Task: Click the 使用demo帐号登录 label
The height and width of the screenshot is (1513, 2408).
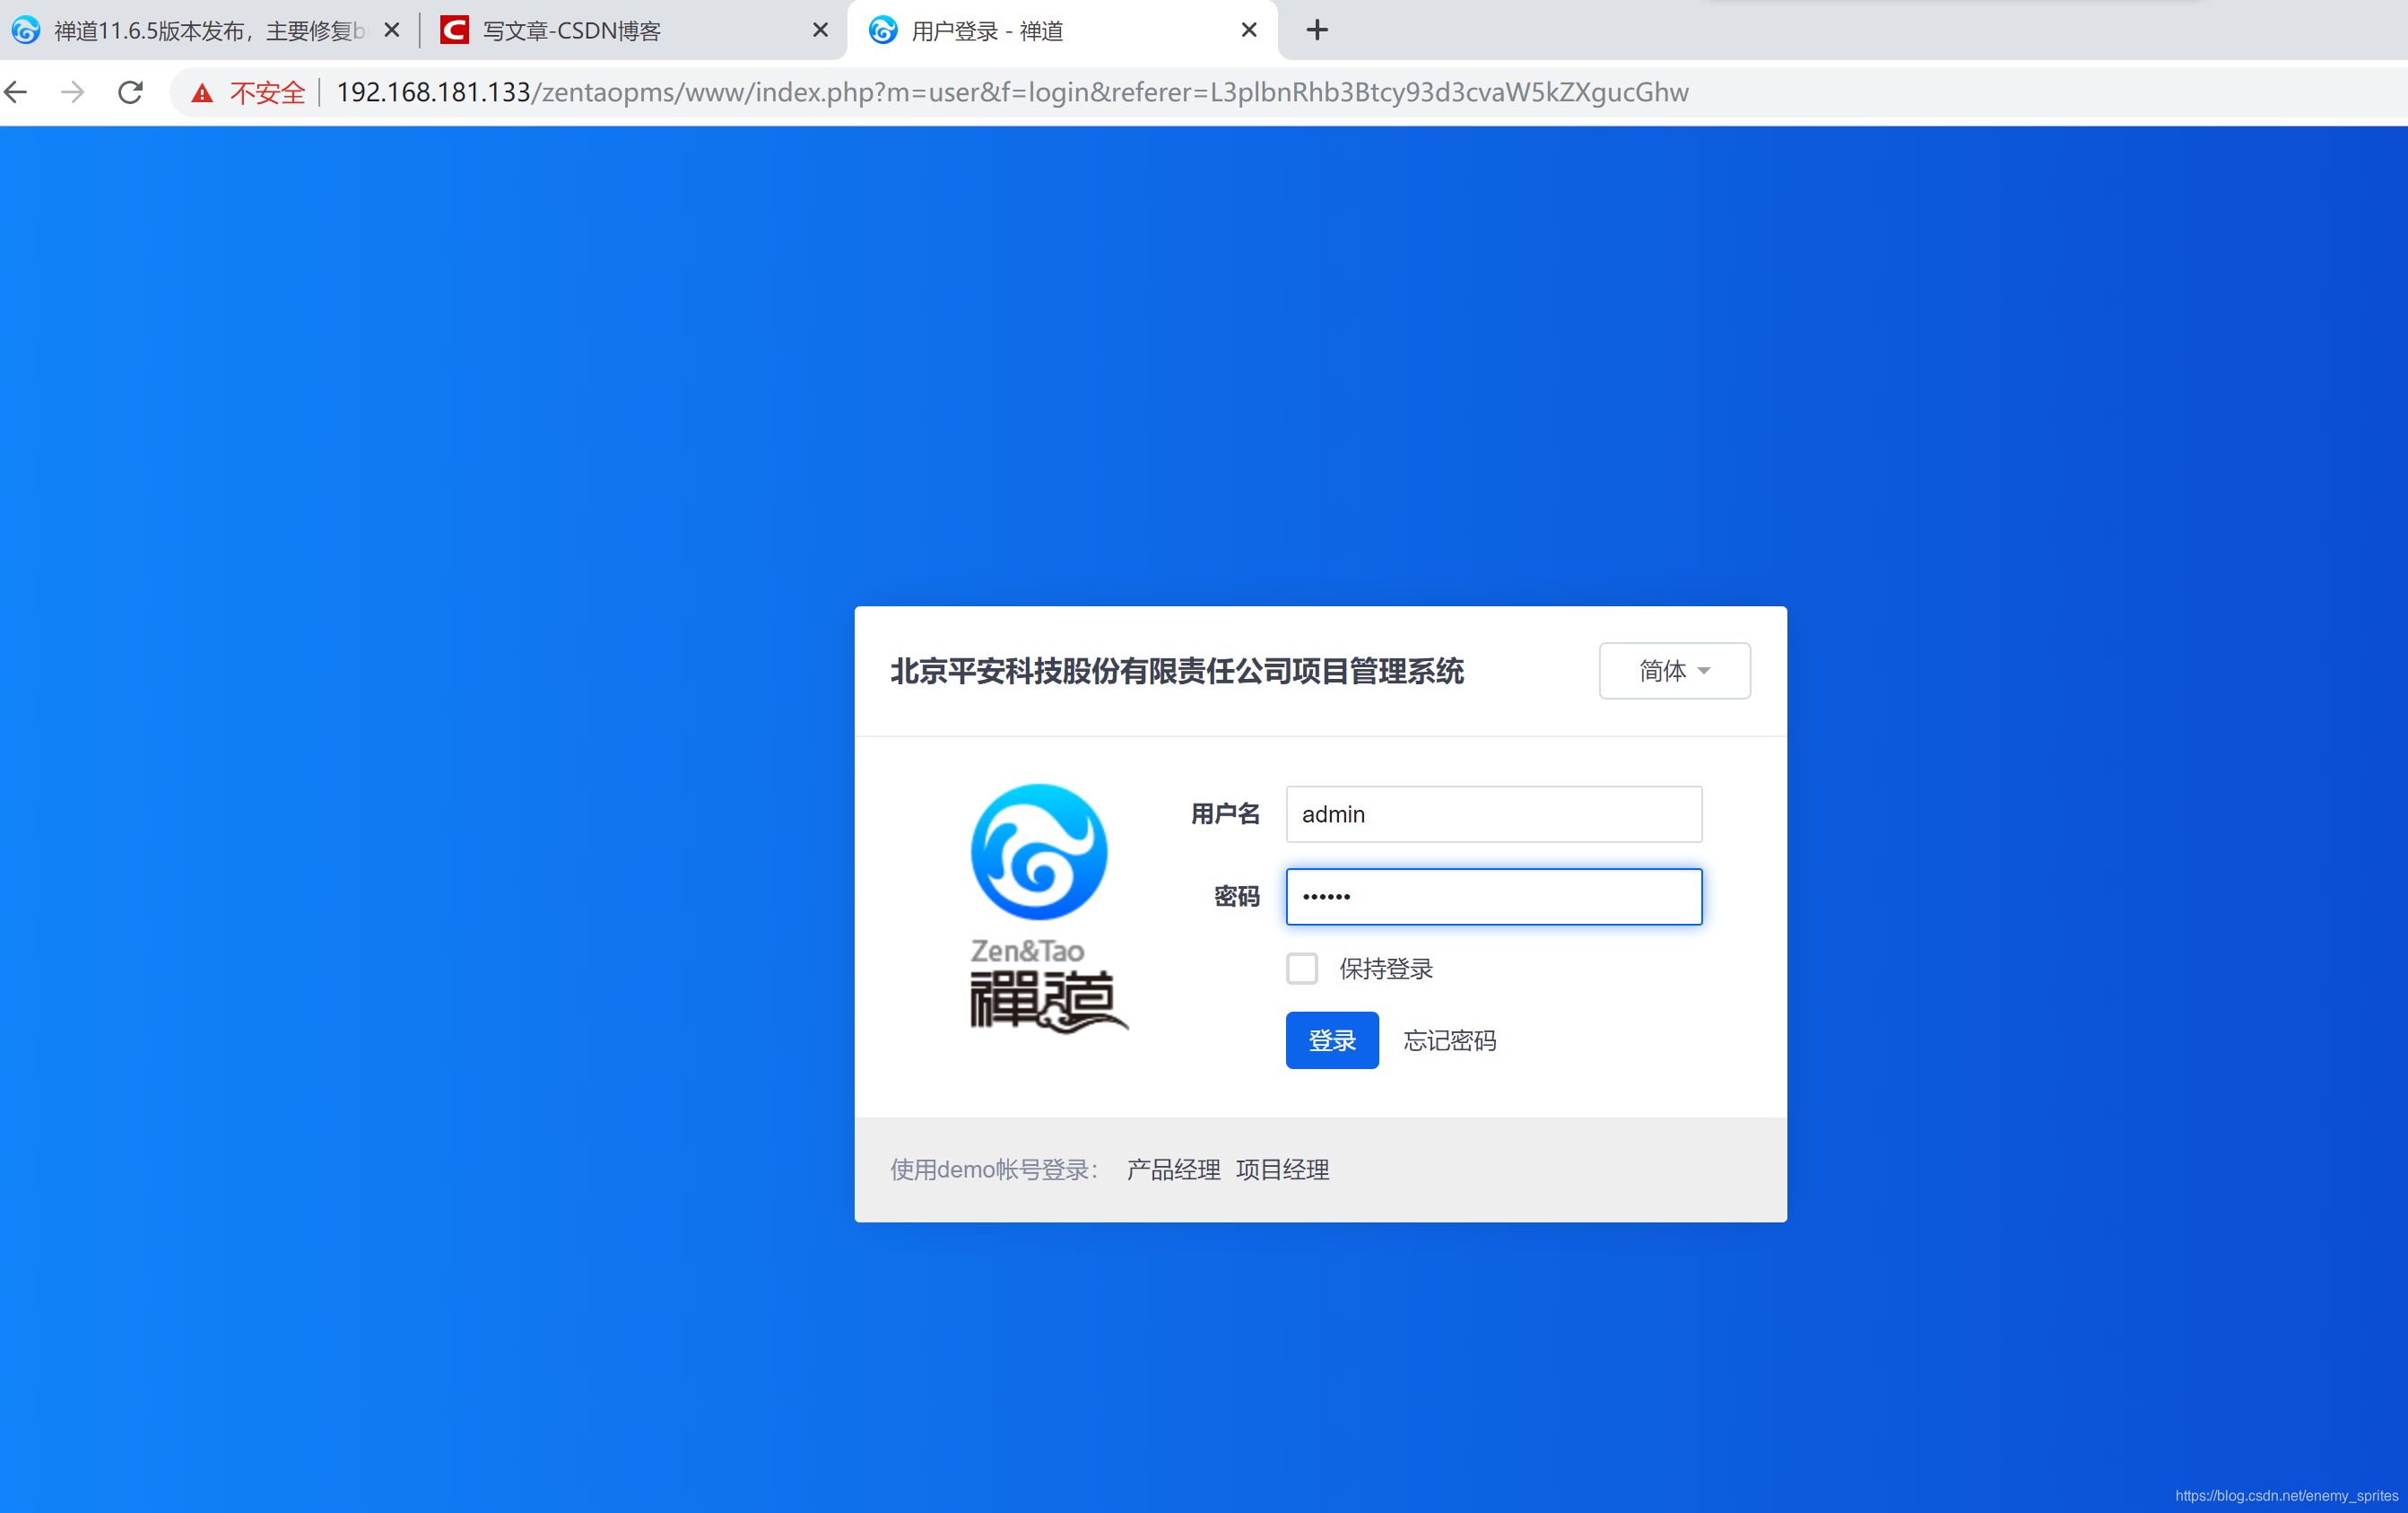Action: tap(995, 1169)
